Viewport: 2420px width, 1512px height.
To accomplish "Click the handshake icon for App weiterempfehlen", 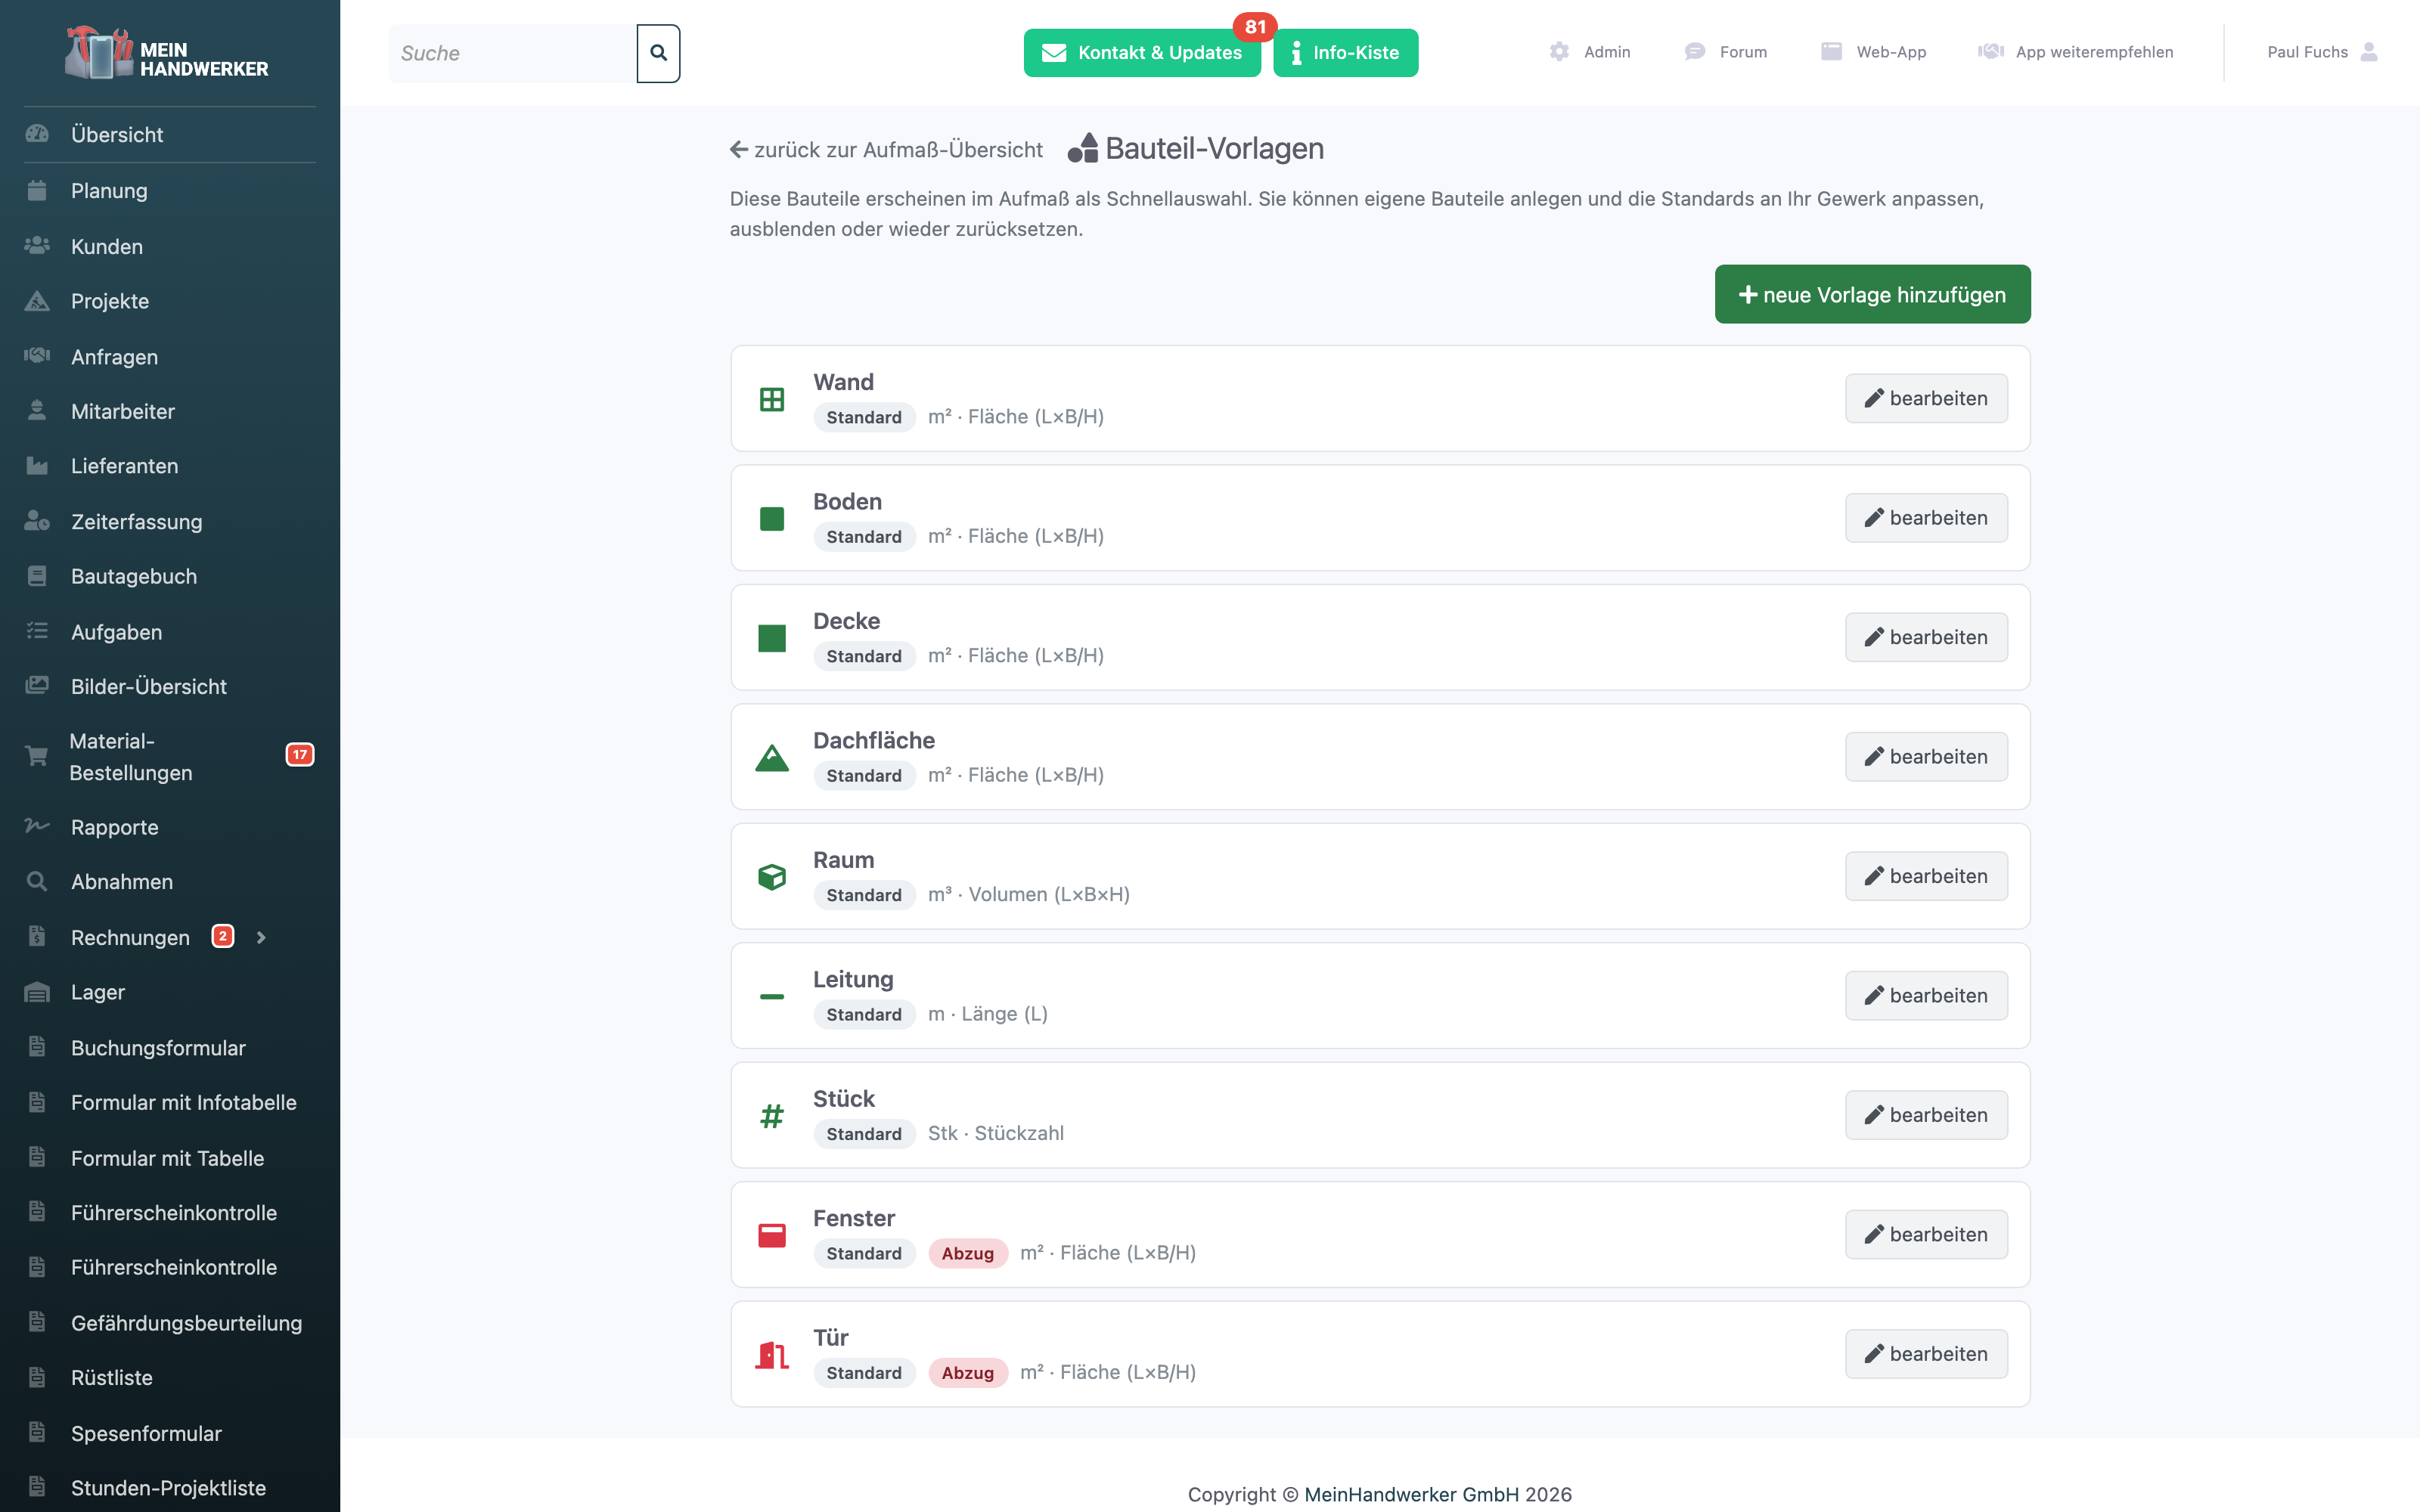I will coord(1990,52).
